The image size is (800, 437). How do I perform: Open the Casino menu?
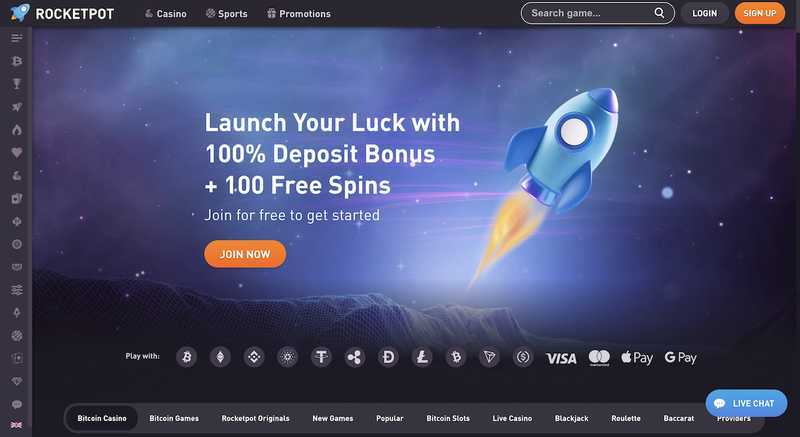click(166, 14)
